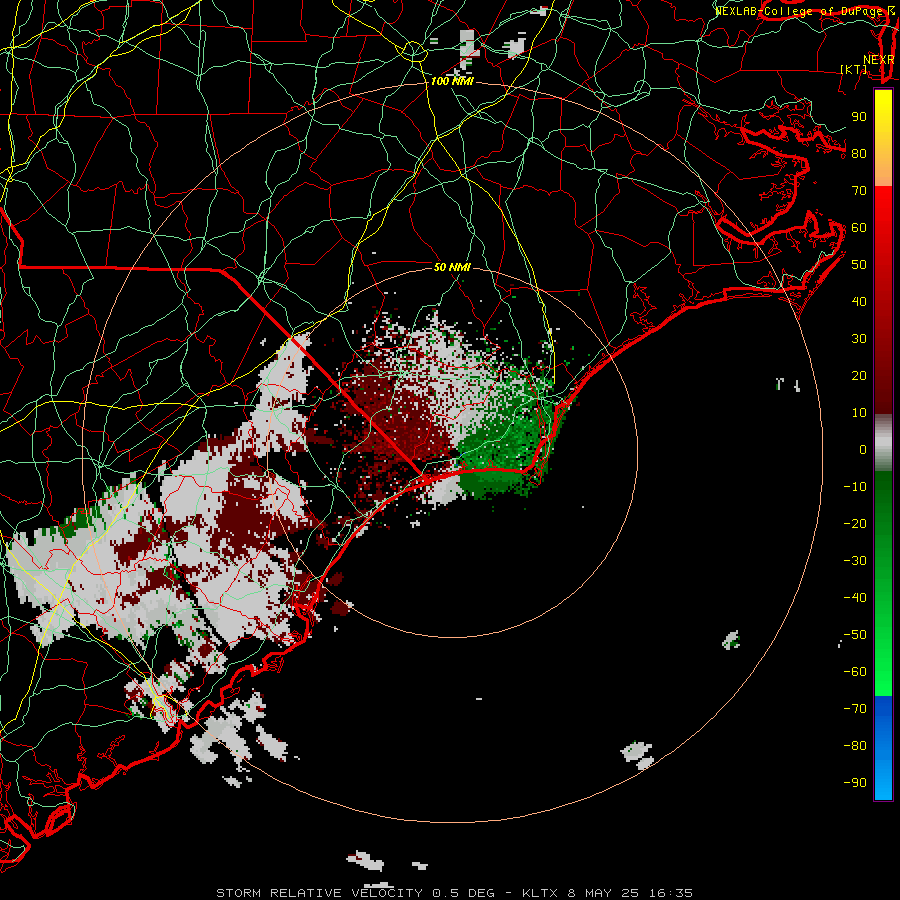This screenshot has height=900, width=900.
Task: Click "STORM RELATIVE VELOCITY" in the bottom caption
Action: 319,893
